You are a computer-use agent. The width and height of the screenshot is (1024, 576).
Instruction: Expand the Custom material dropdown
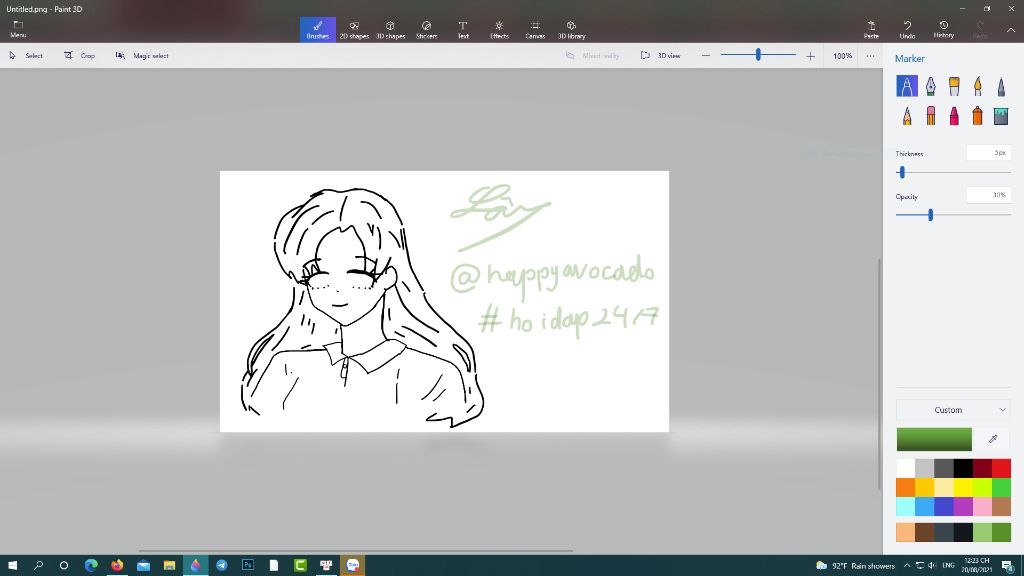click(x=953, y=409)
